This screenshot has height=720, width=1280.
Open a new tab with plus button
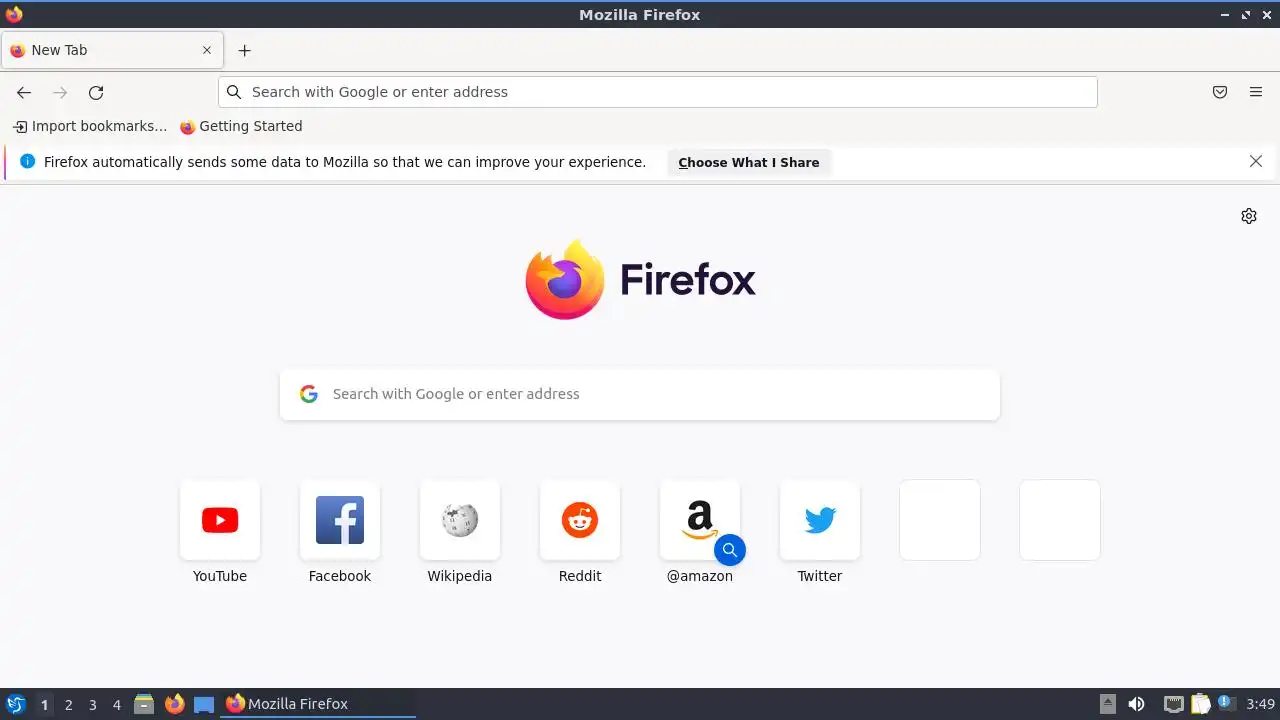click(x=244, y=50)
